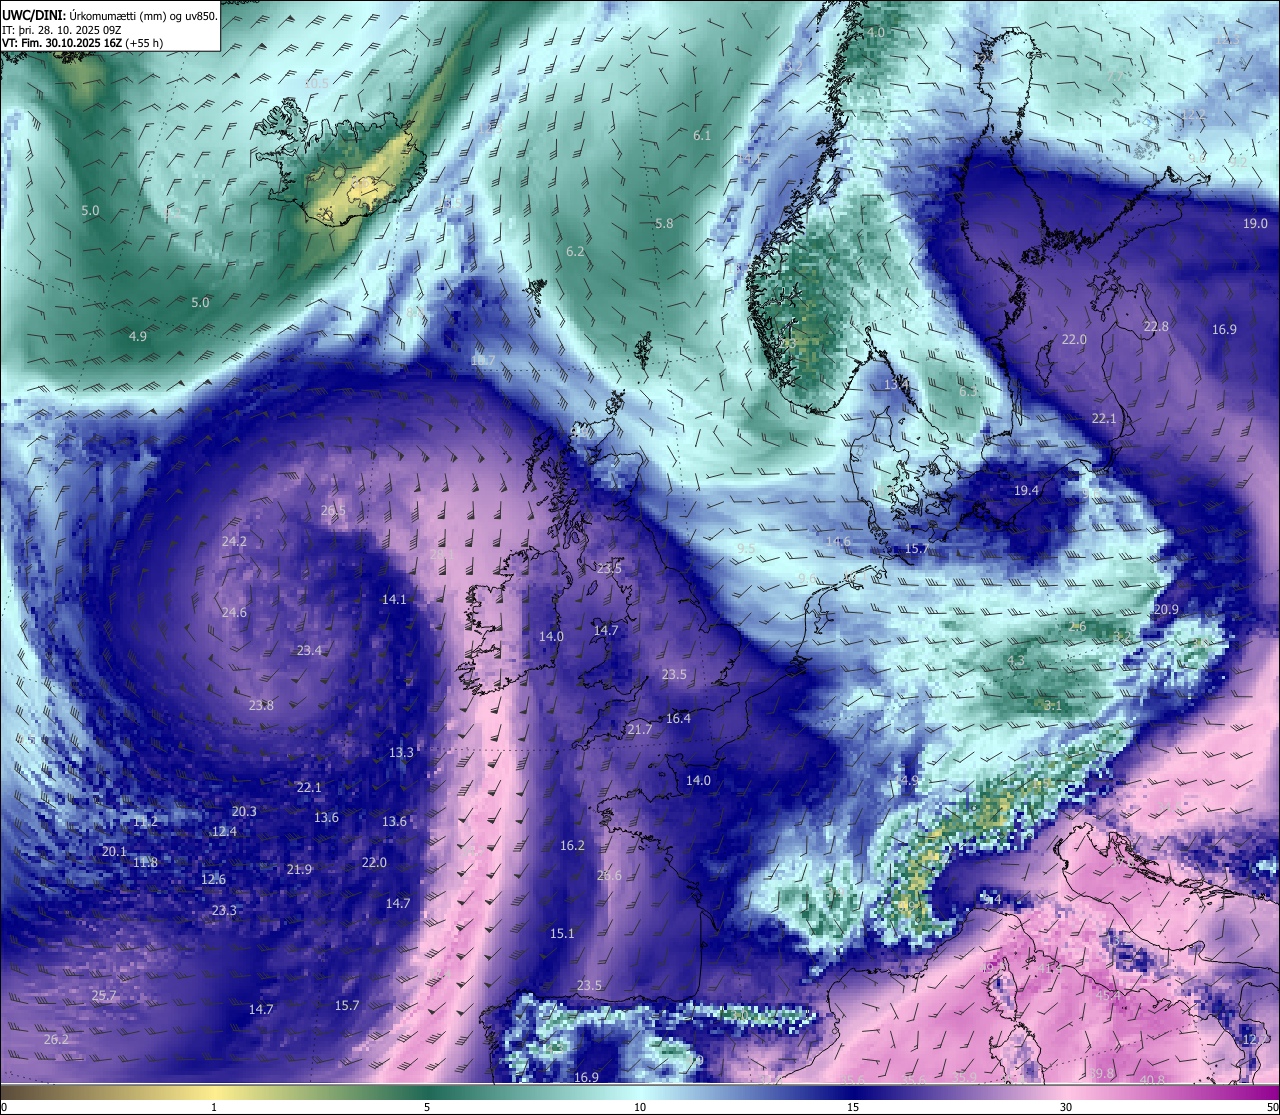Select the IT initial time line 28.10.2025 09Z

(x=62, y=29)
